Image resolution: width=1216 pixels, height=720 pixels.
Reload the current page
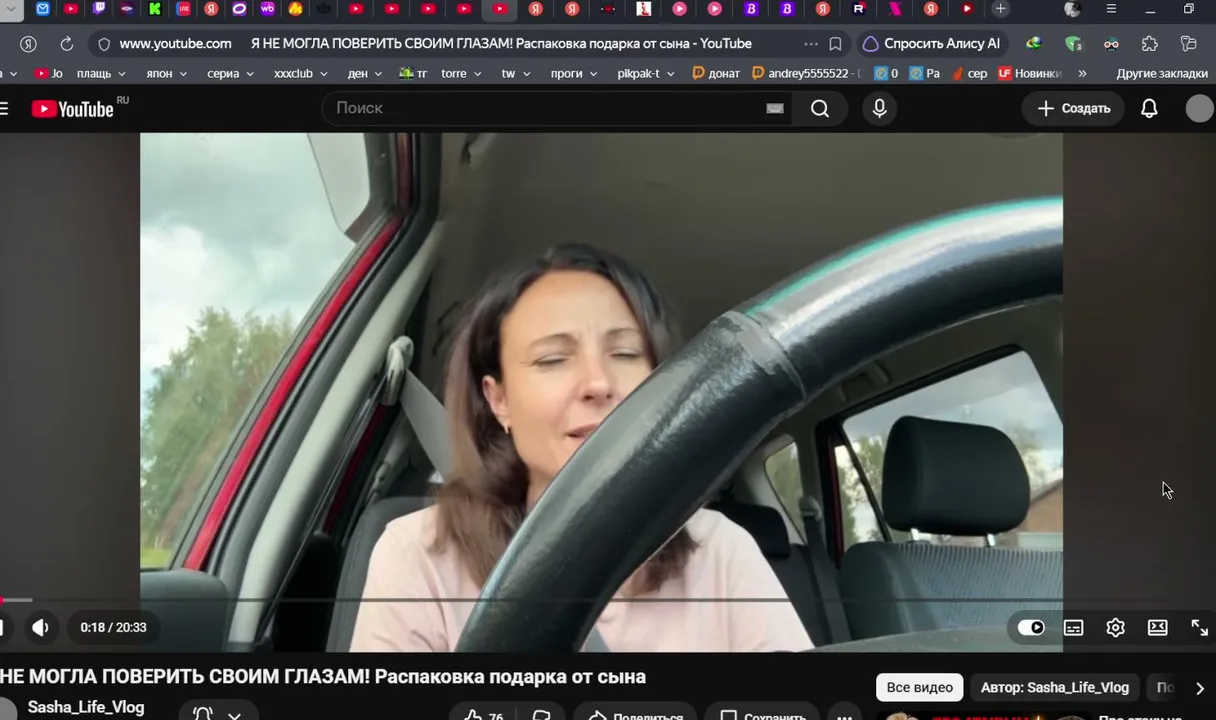[x=67, y=44]
